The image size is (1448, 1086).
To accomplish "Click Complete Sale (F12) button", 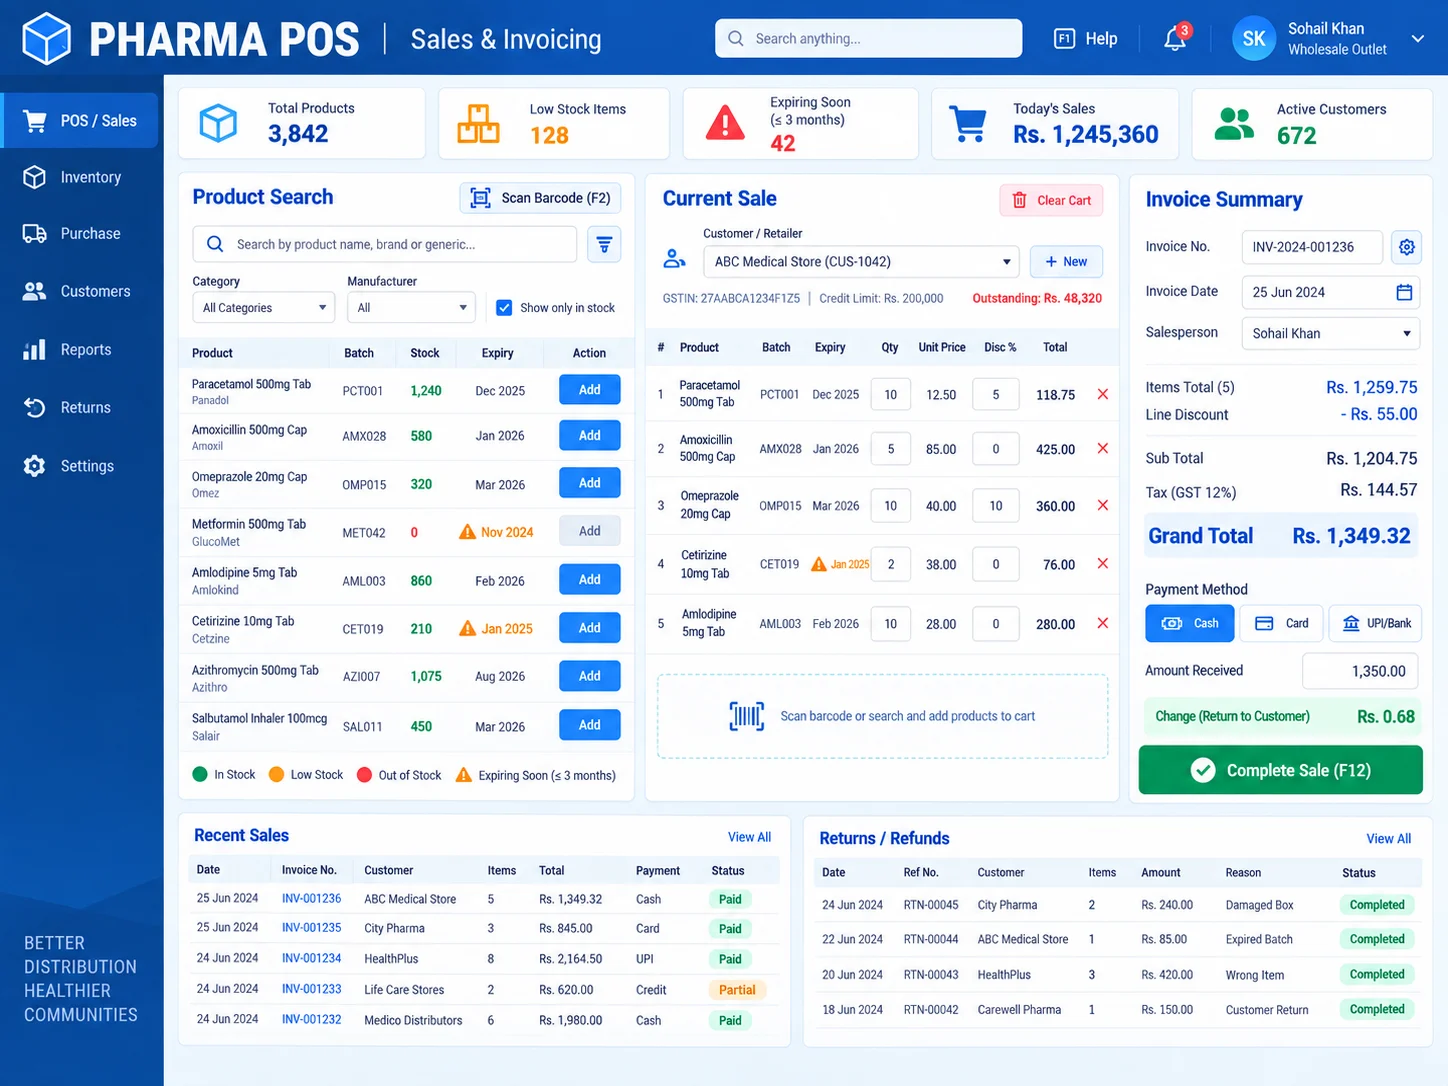I will (1281, 770).
